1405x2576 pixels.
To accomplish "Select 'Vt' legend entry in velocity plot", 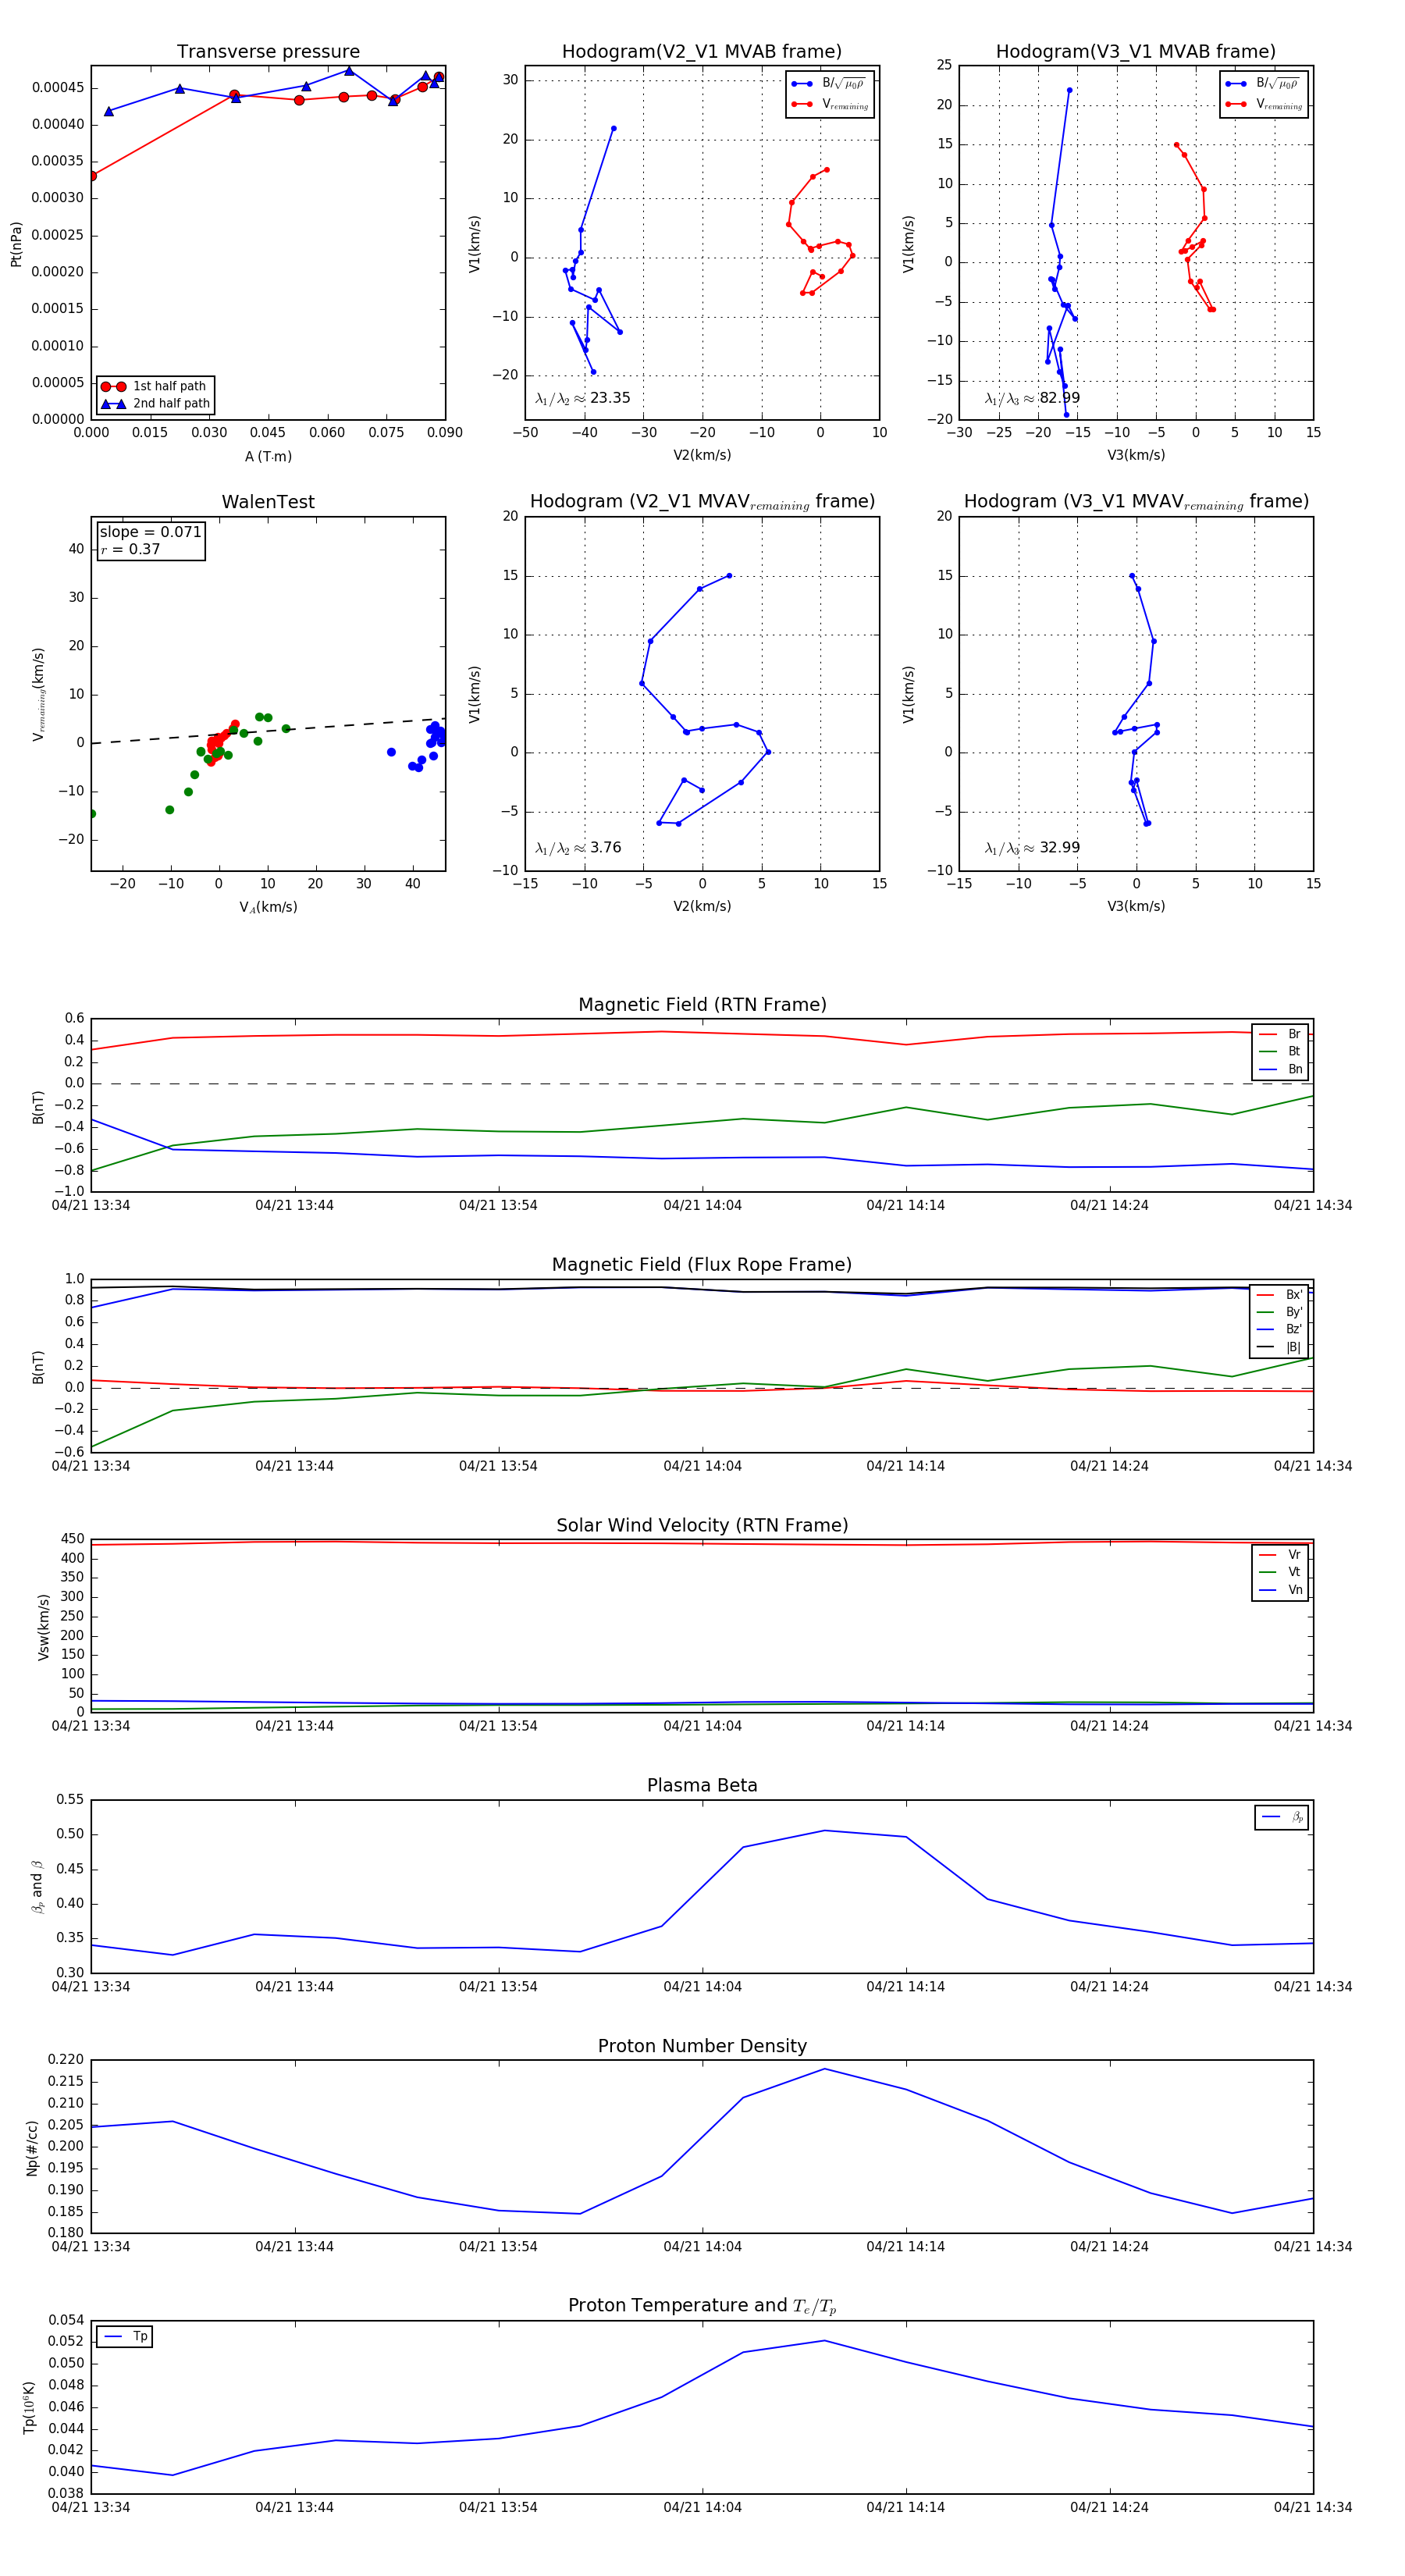I will pyautogui.click(x=1280, y=1572).
